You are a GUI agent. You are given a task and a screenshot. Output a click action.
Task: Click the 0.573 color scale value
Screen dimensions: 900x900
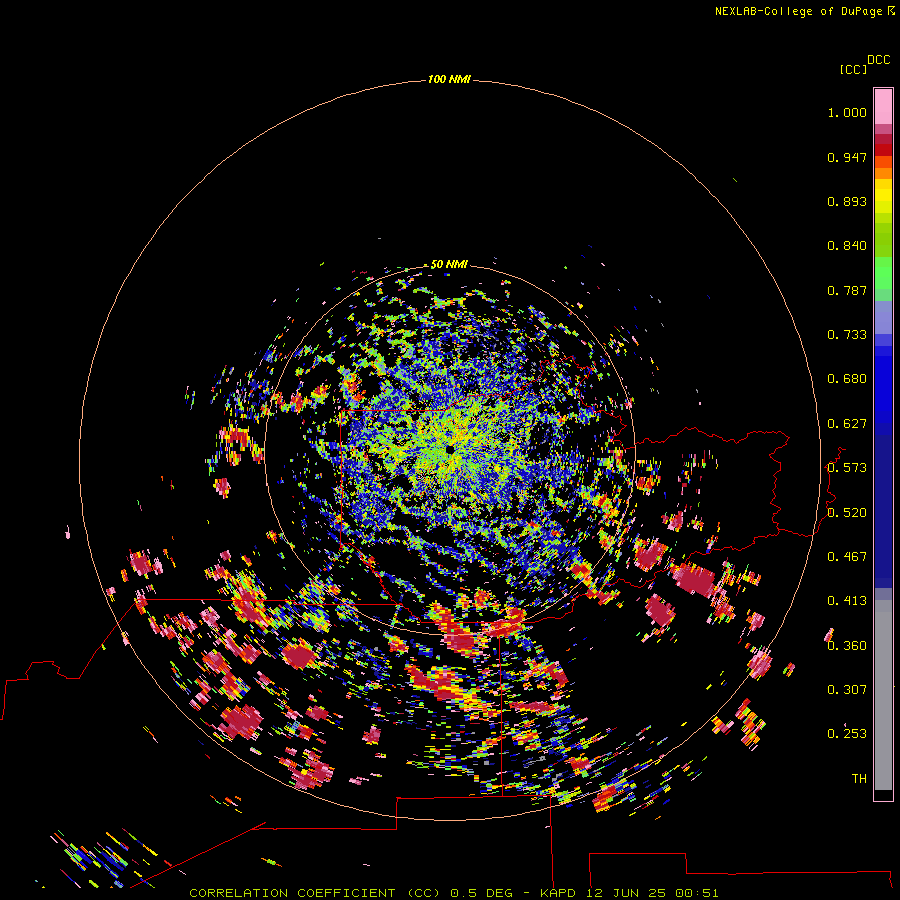coord(847,468)
